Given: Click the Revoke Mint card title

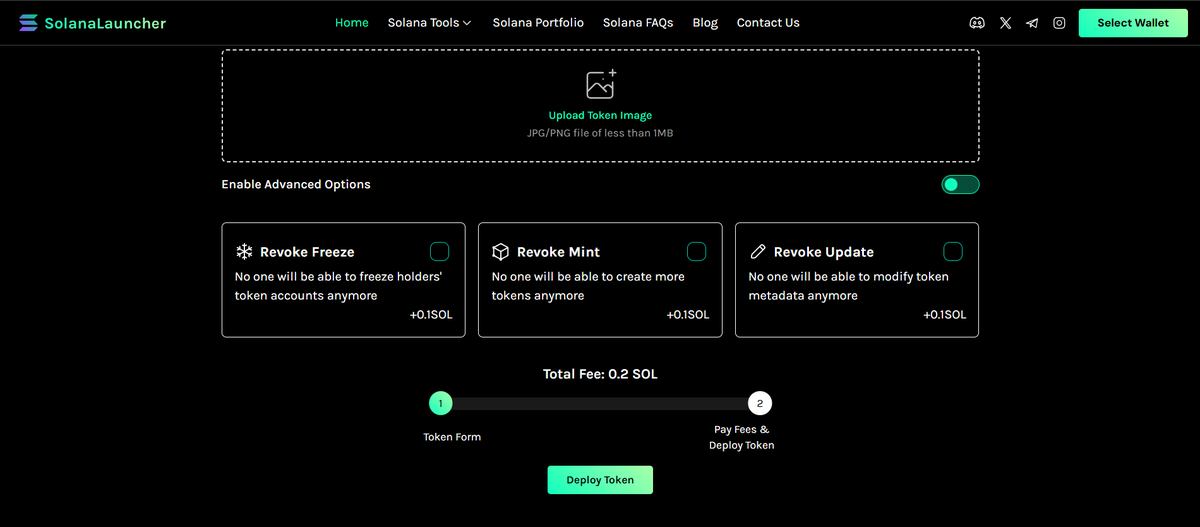Looking at the screenshot, I should 558,252.
